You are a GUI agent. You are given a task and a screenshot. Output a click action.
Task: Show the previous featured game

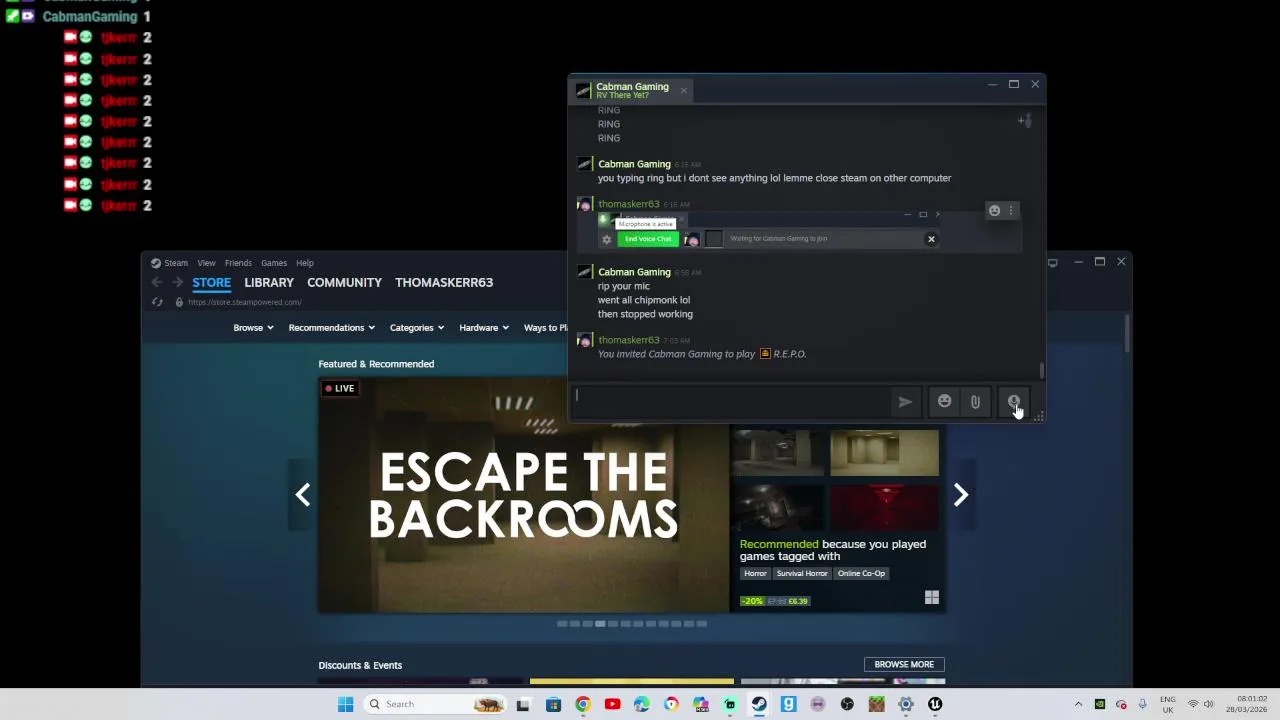302,495
